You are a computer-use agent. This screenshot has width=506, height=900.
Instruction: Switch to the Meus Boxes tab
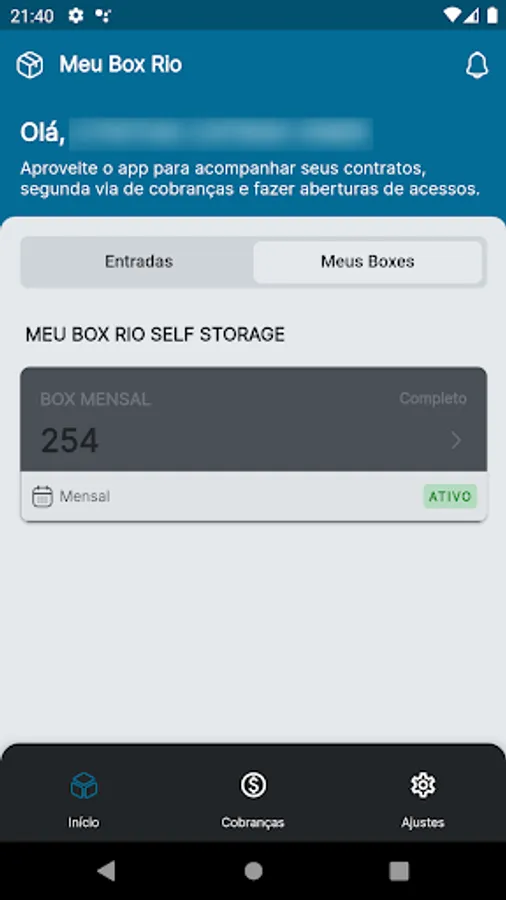368,262
